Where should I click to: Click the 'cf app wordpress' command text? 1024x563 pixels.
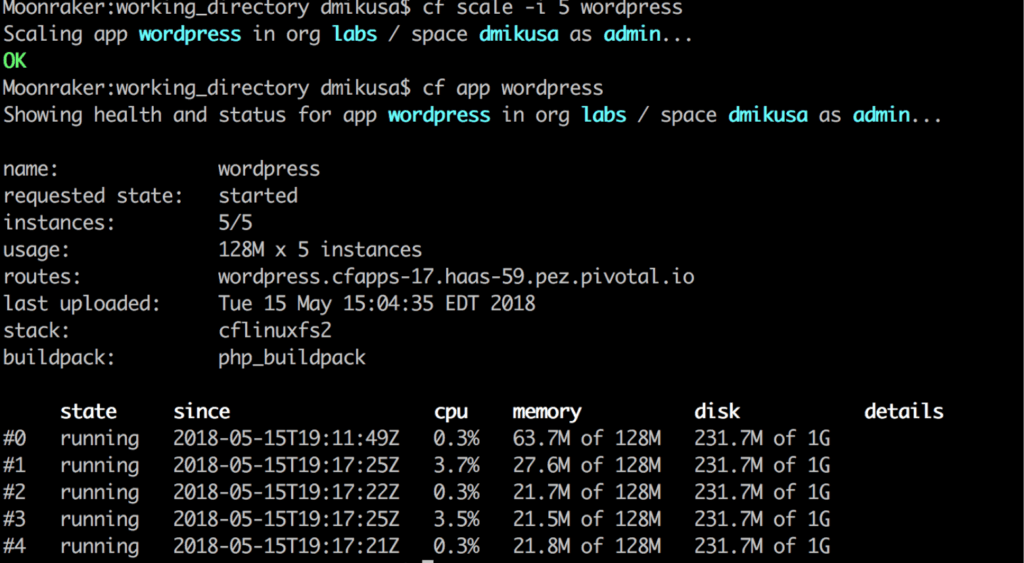point(513,88)
